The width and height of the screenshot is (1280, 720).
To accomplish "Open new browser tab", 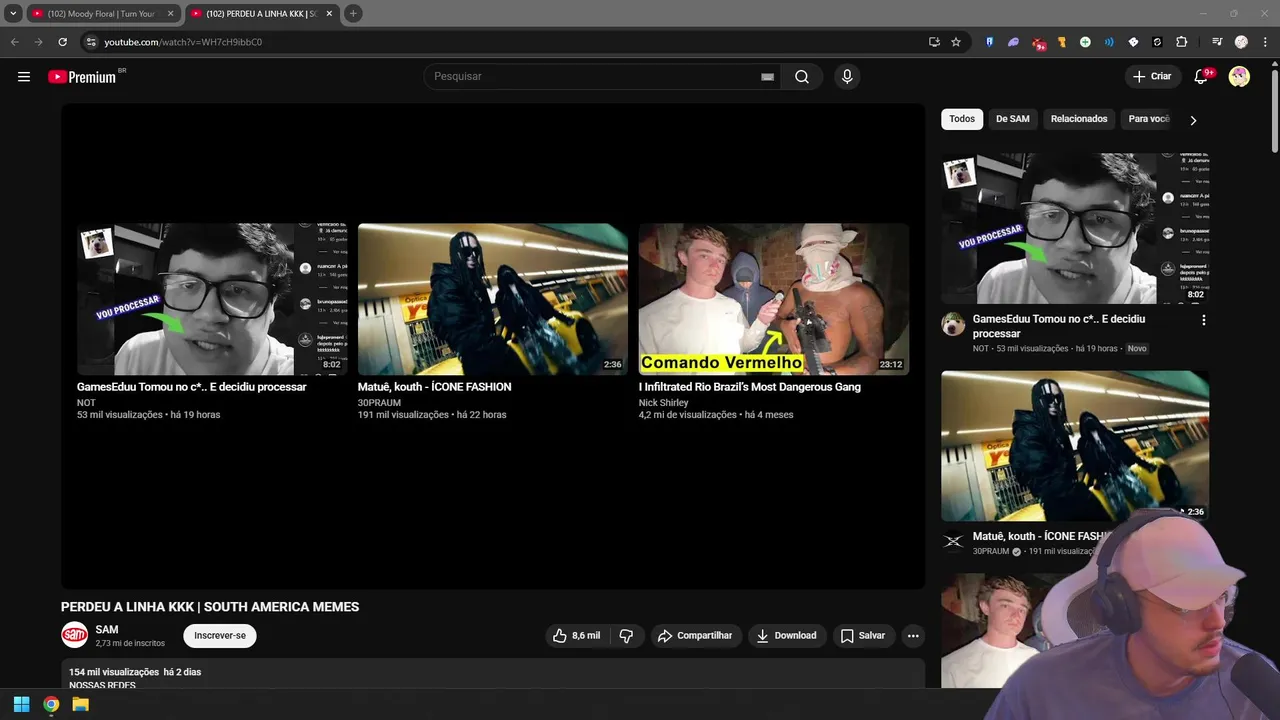I will click(x=353, y=14).
